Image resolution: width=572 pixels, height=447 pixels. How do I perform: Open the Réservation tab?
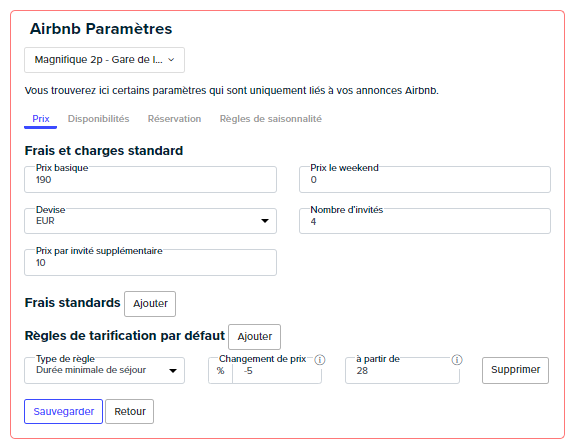(174, 119)
